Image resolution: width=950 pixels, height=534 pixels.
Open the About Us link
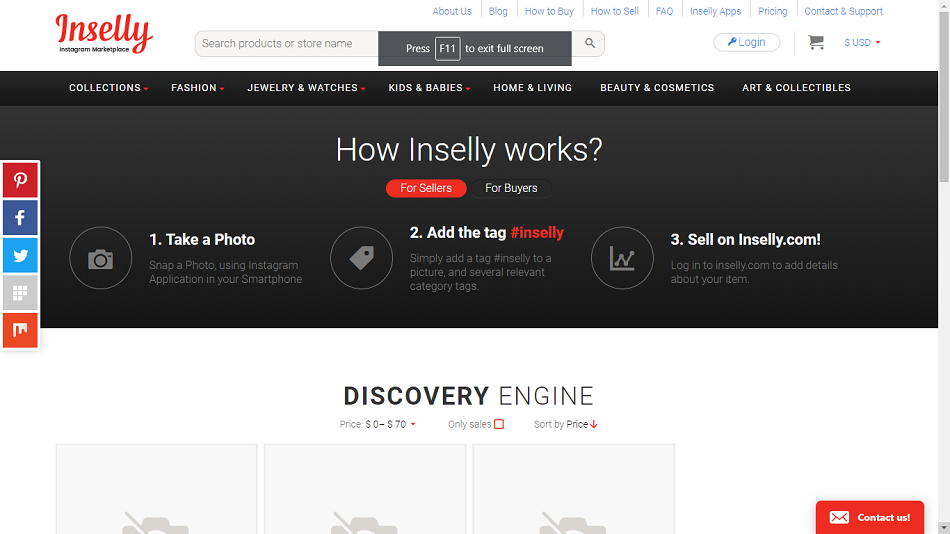tap(451, 11)
